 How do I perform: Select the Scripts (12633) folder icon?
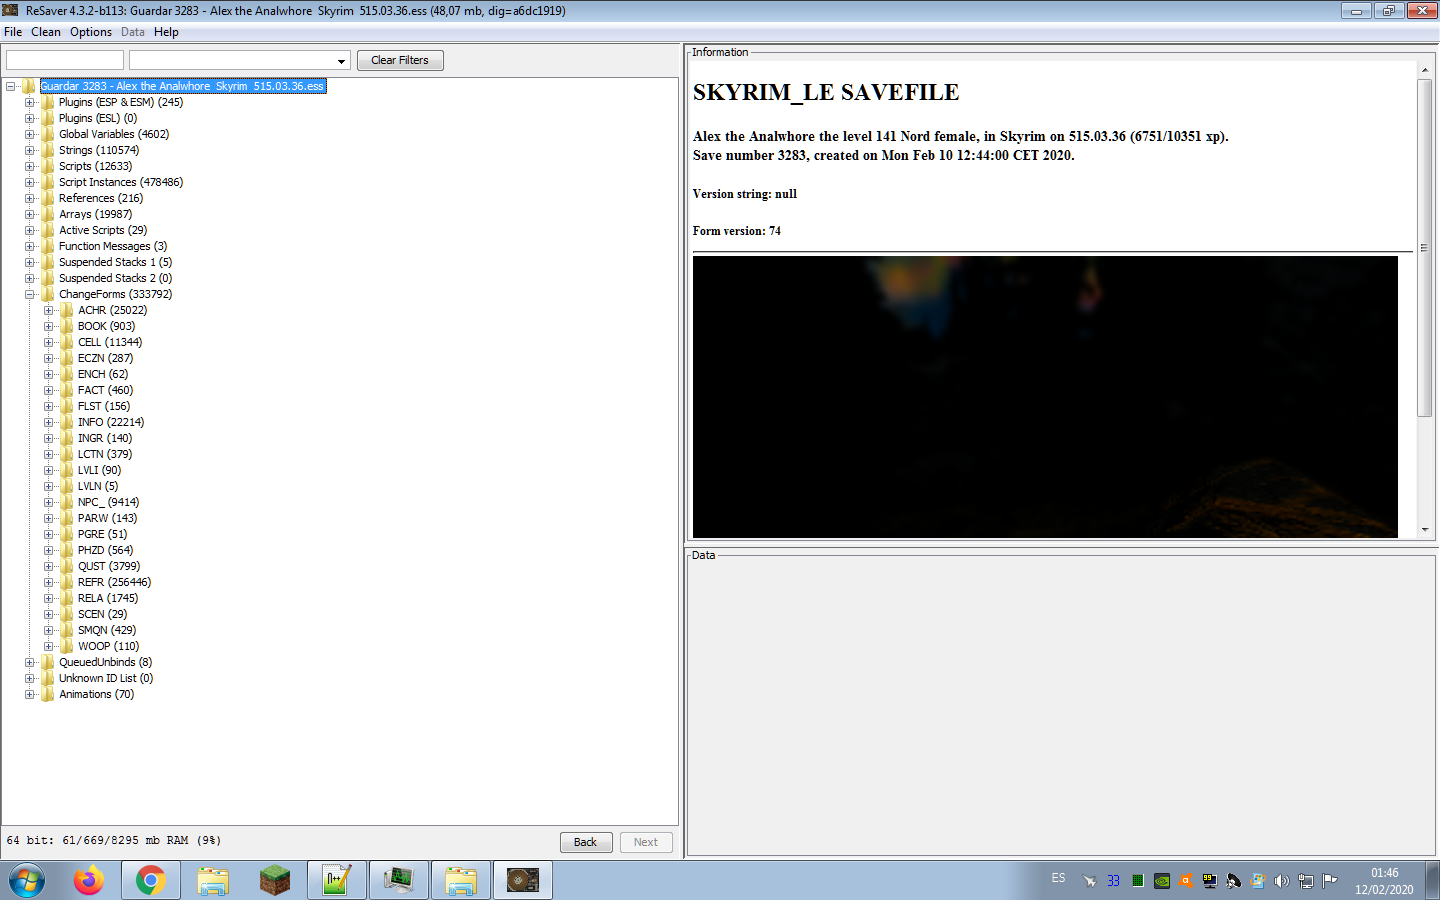[47, 166]
